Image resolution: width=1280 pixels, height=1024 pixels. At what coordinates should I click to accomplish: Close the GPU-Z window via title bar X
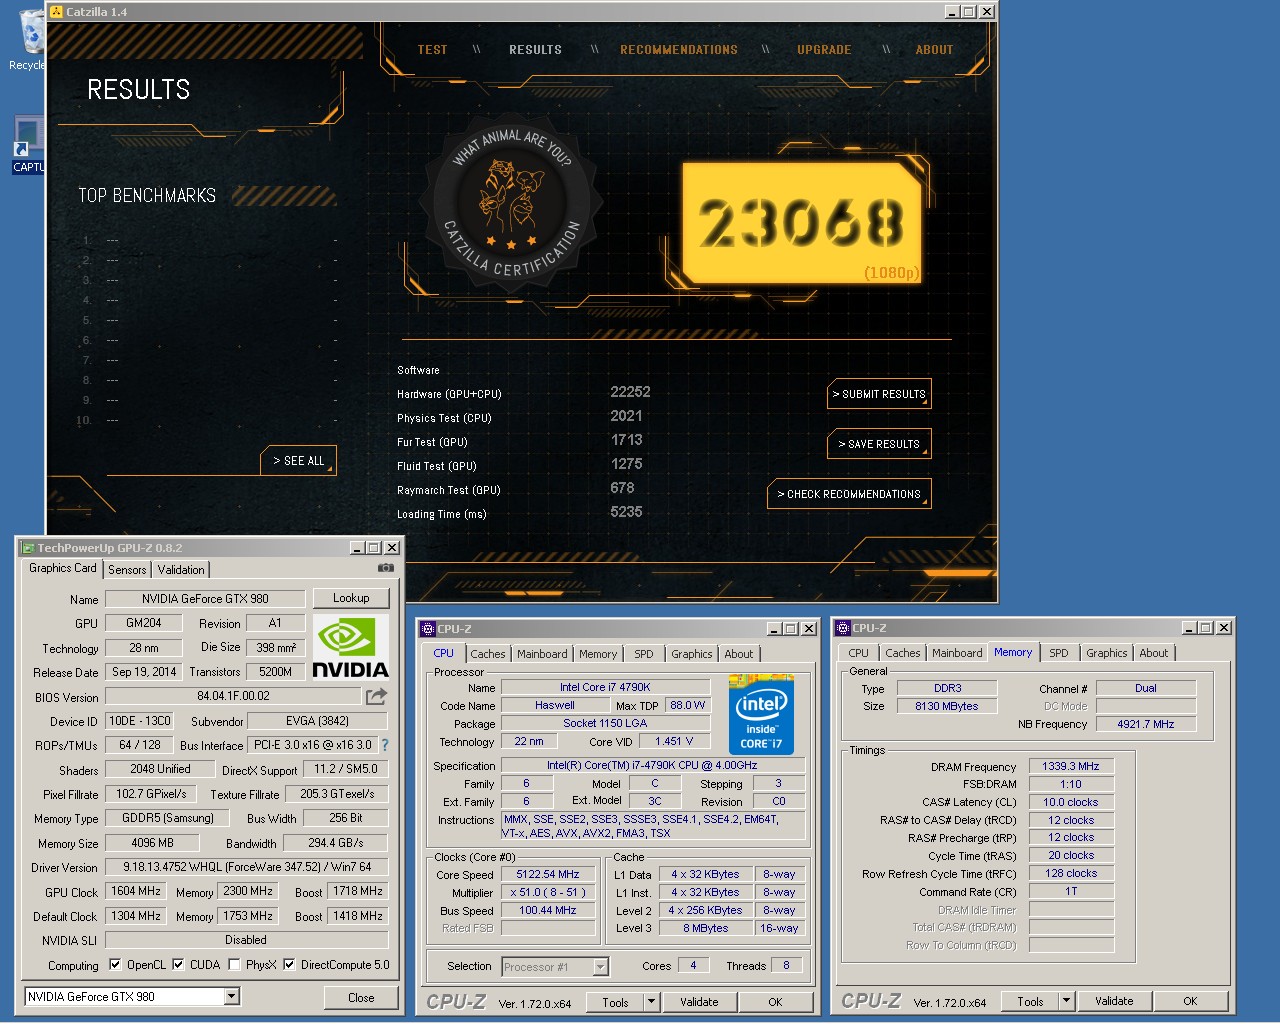[x=392, y=548]
